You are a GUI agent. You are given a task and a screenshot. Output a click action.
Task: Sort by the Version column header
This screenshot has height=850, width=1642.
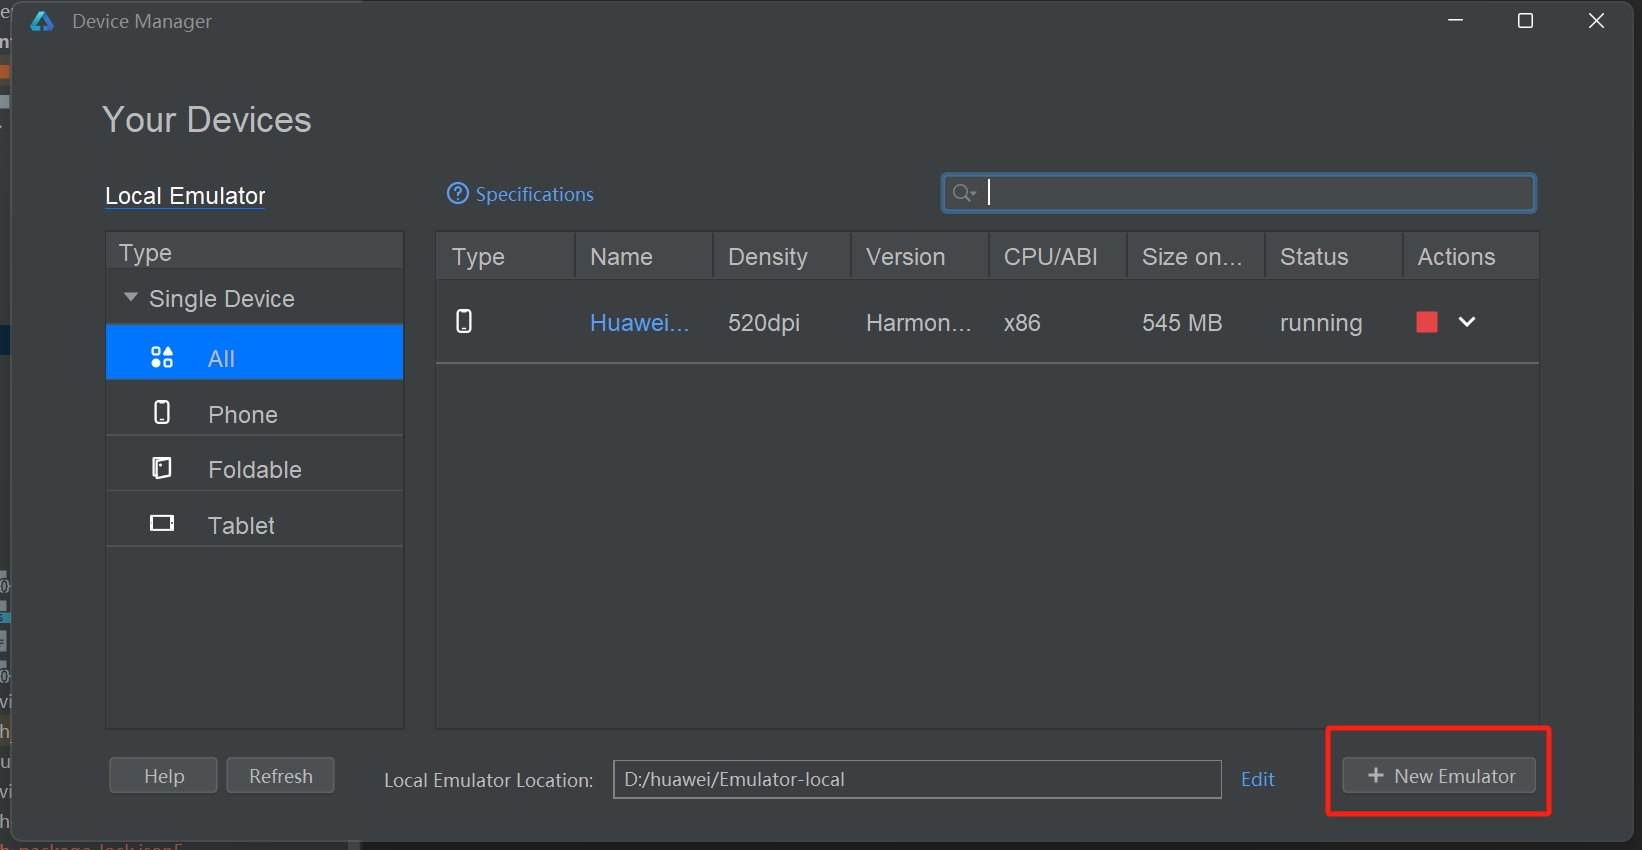(920, 256)
